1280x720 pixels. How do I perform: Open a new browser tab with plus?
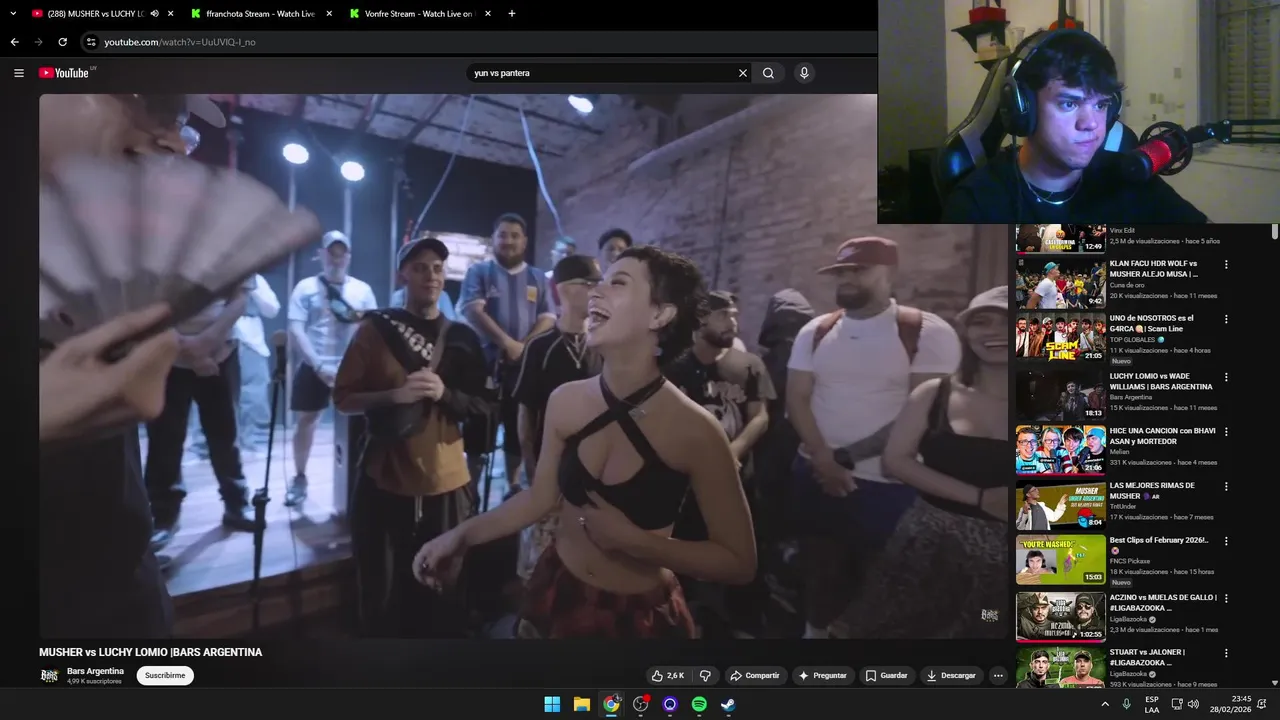[512, 14]
